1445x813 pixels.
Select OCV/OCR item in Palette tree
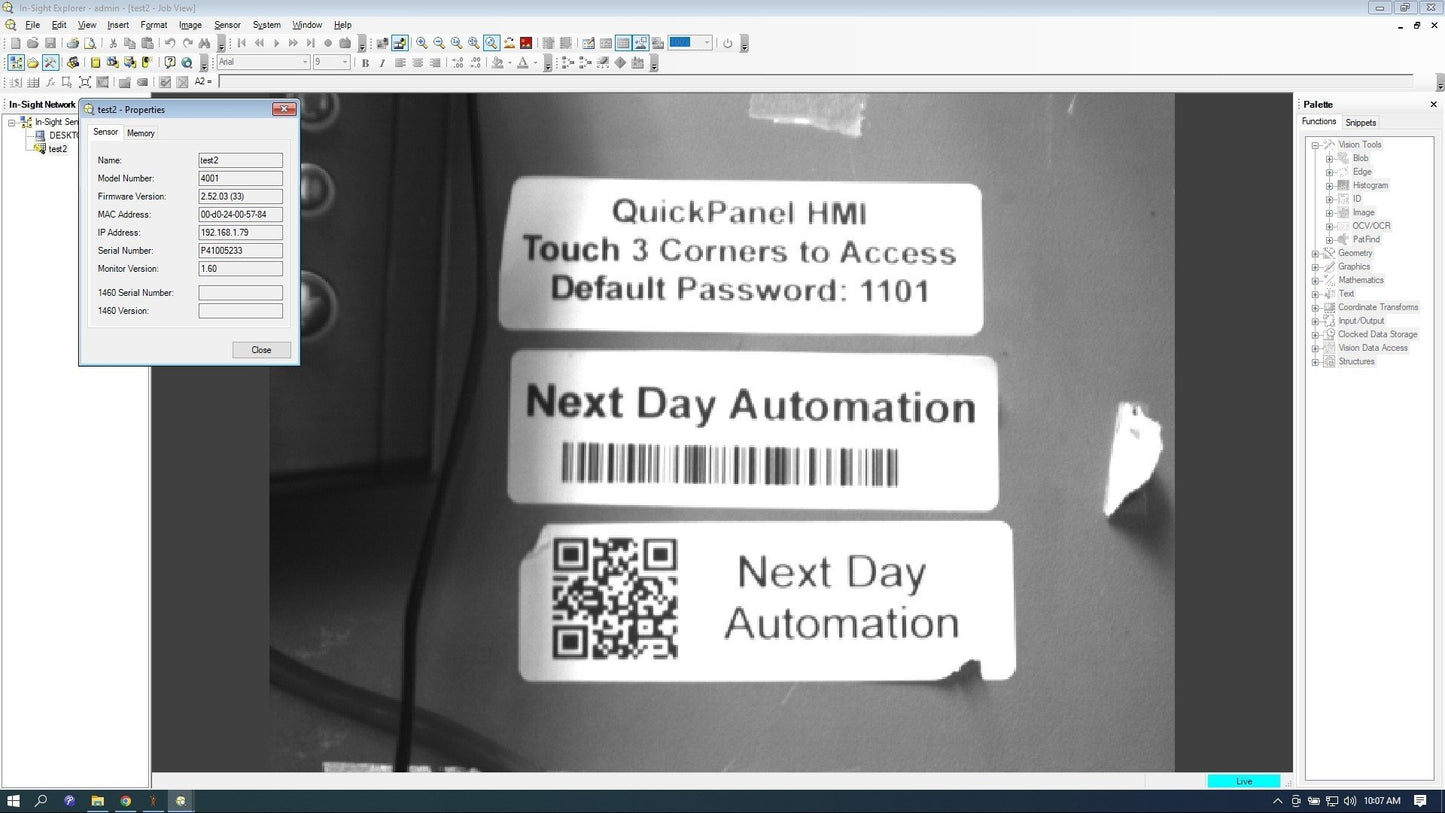tap(1371, 226)
